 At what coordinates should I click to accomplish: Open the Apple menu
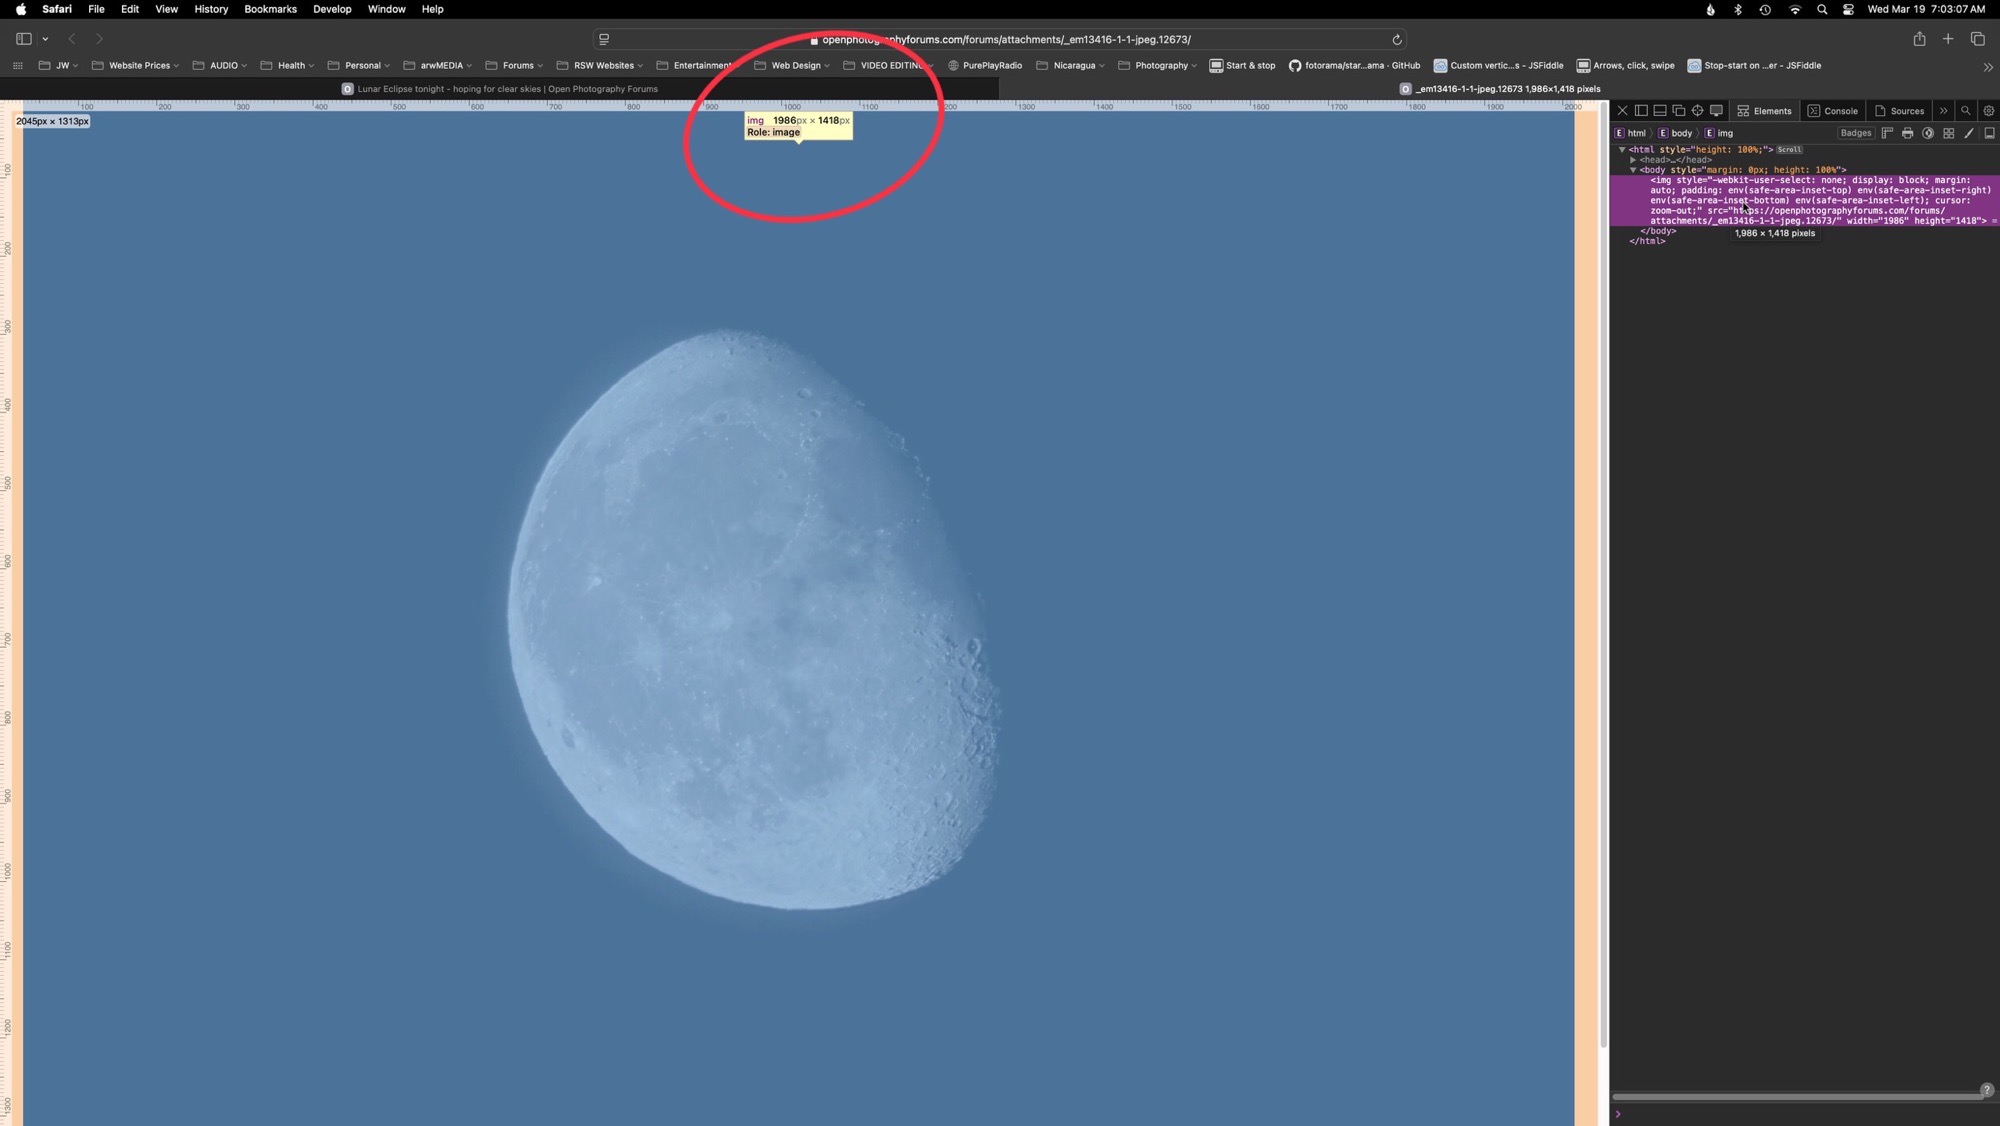click(21, 9)
